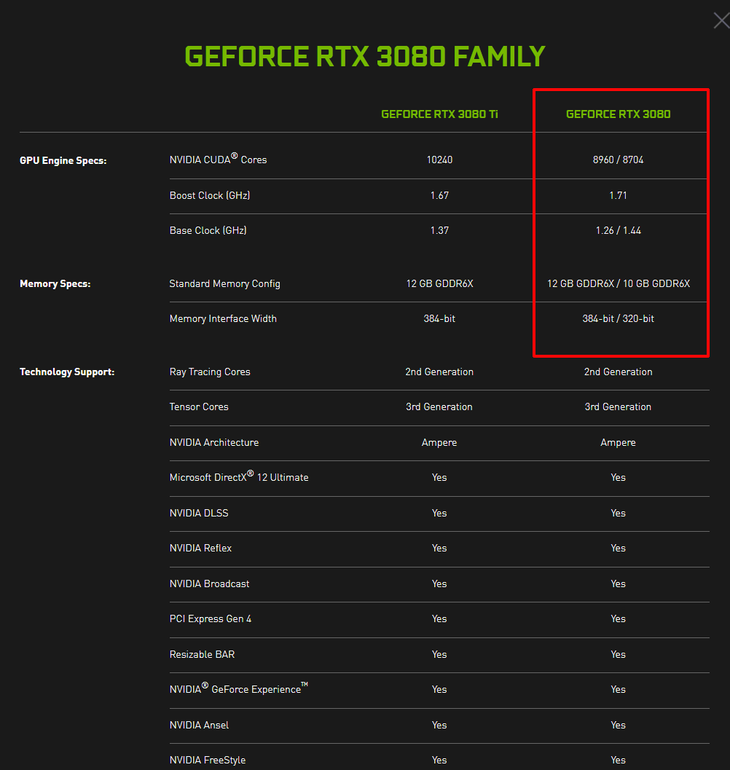This screenshot has height=770, width=730.
Task: Click the Technology Support section label
Action: [67, 372]
